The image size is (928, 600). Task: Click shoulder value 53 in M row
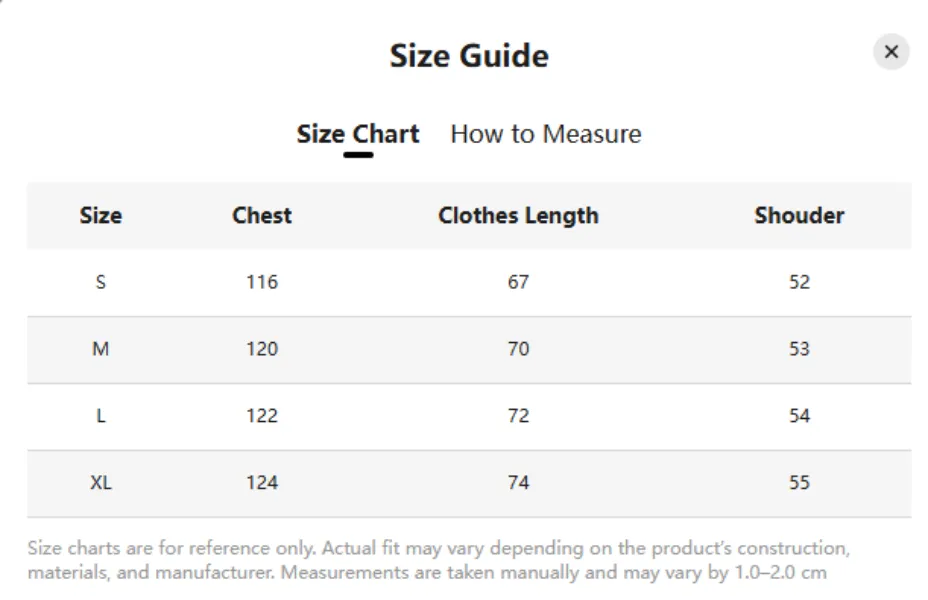(799, 349)
